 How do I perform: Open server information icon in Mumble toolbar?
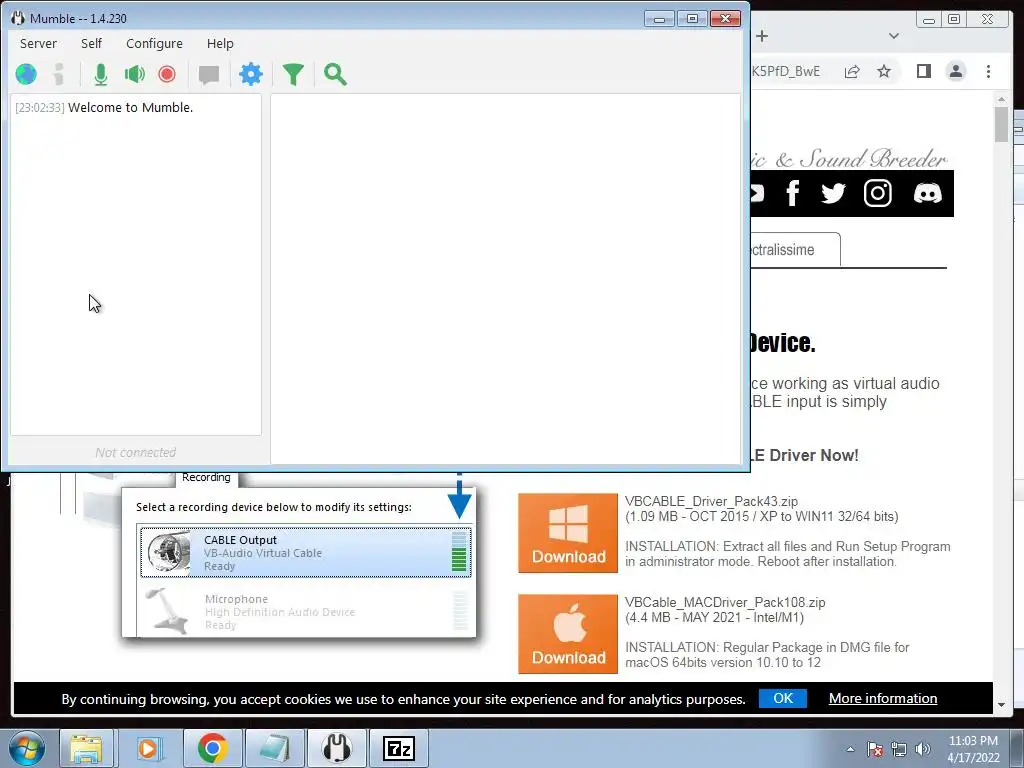pos(59,74)
